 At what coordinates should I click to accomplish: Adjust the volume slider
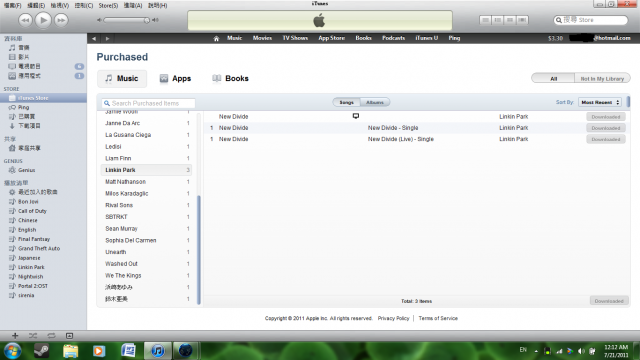tap(127, 20)
